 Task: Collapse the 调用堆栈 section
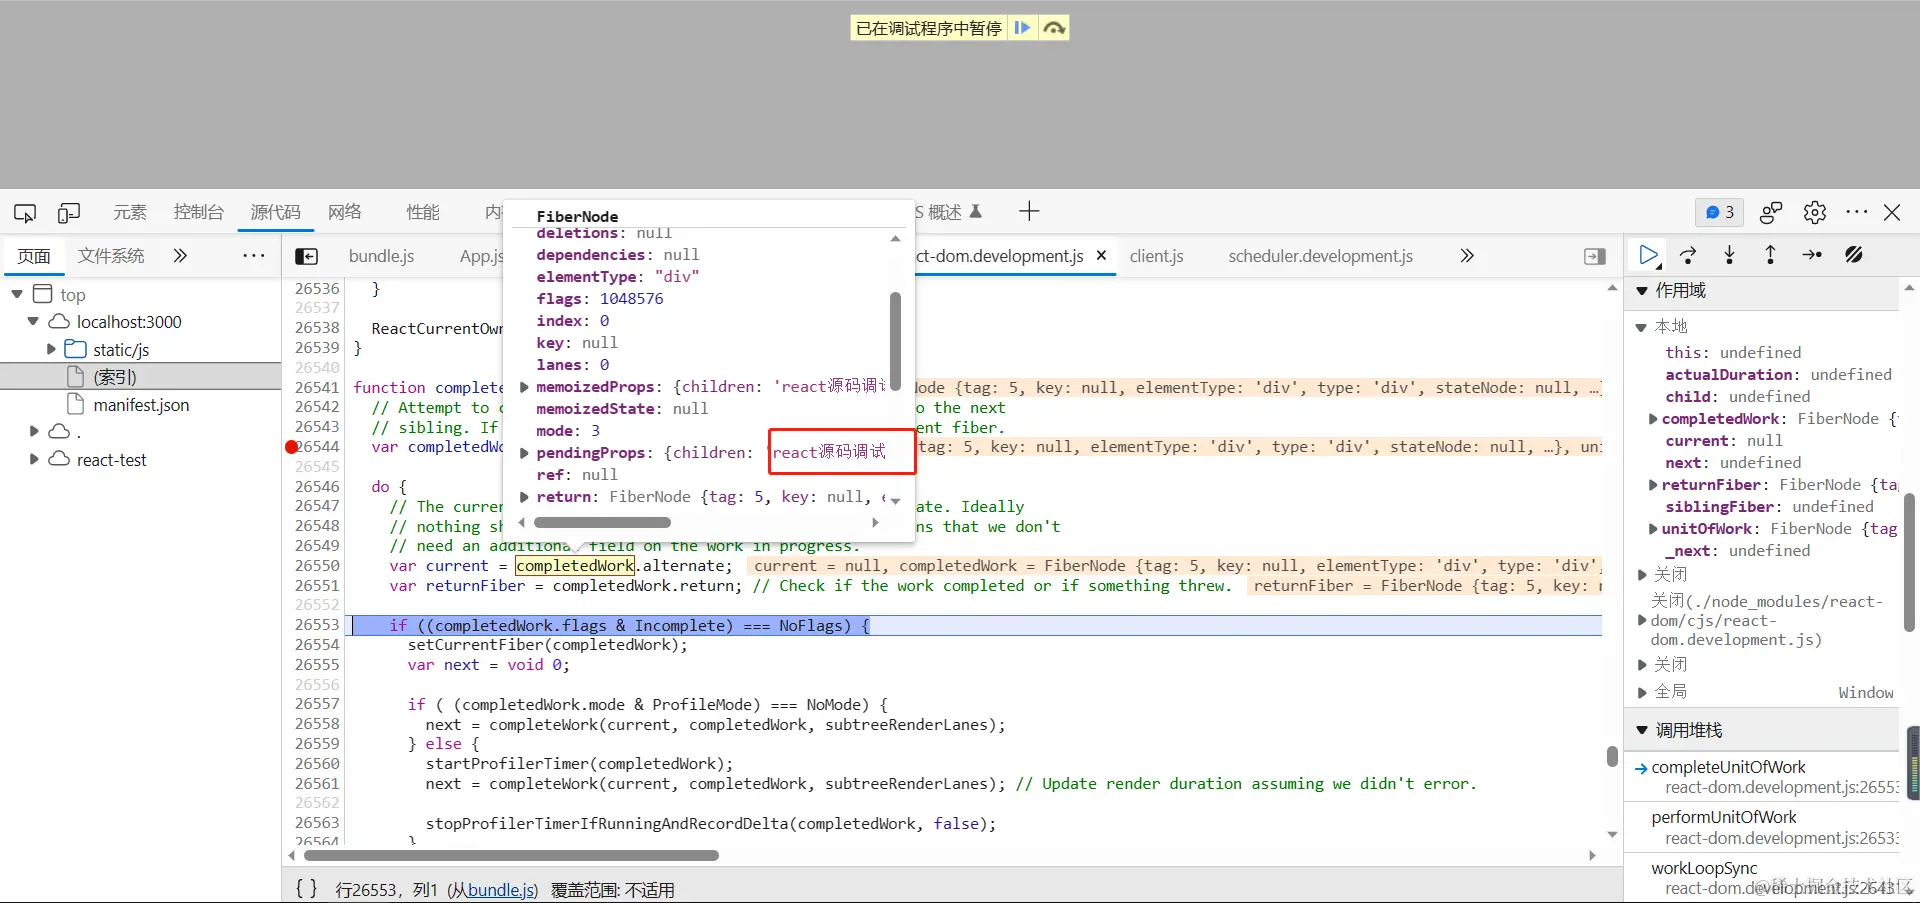(1641, 731)
